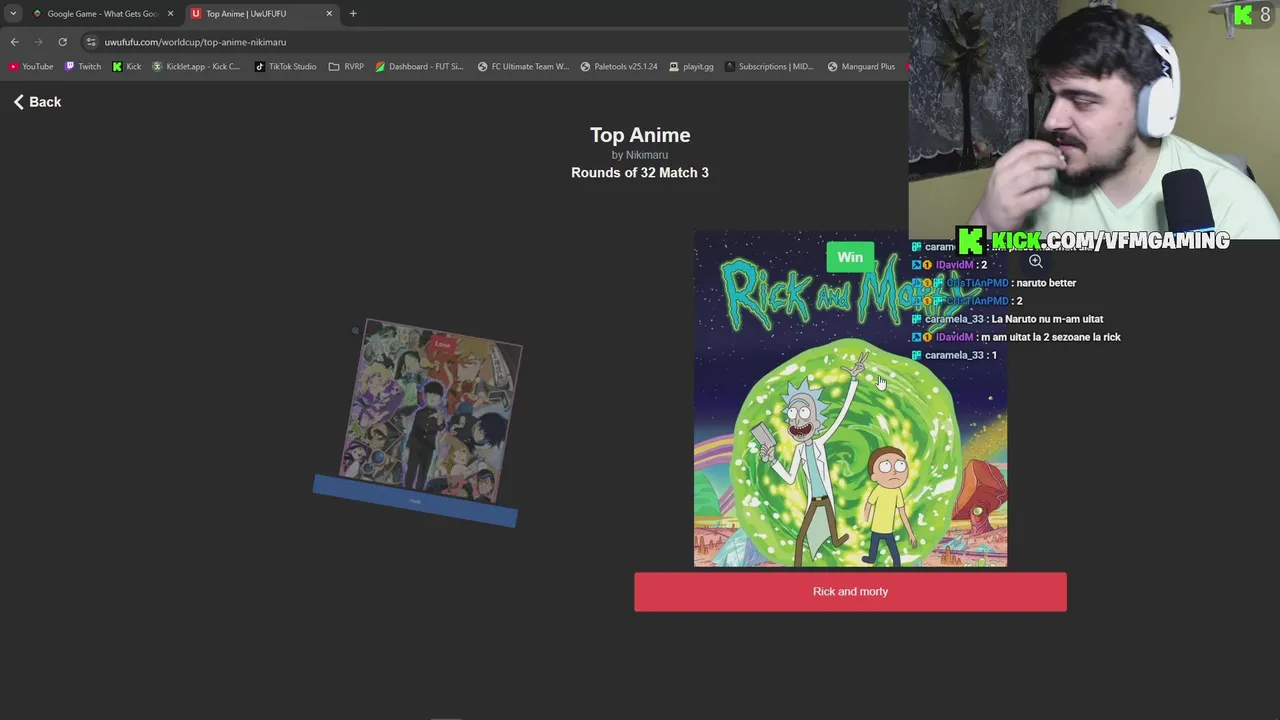Close the Google Game tab
This screenshot has height=720, width=1280.
pos(170,13)
